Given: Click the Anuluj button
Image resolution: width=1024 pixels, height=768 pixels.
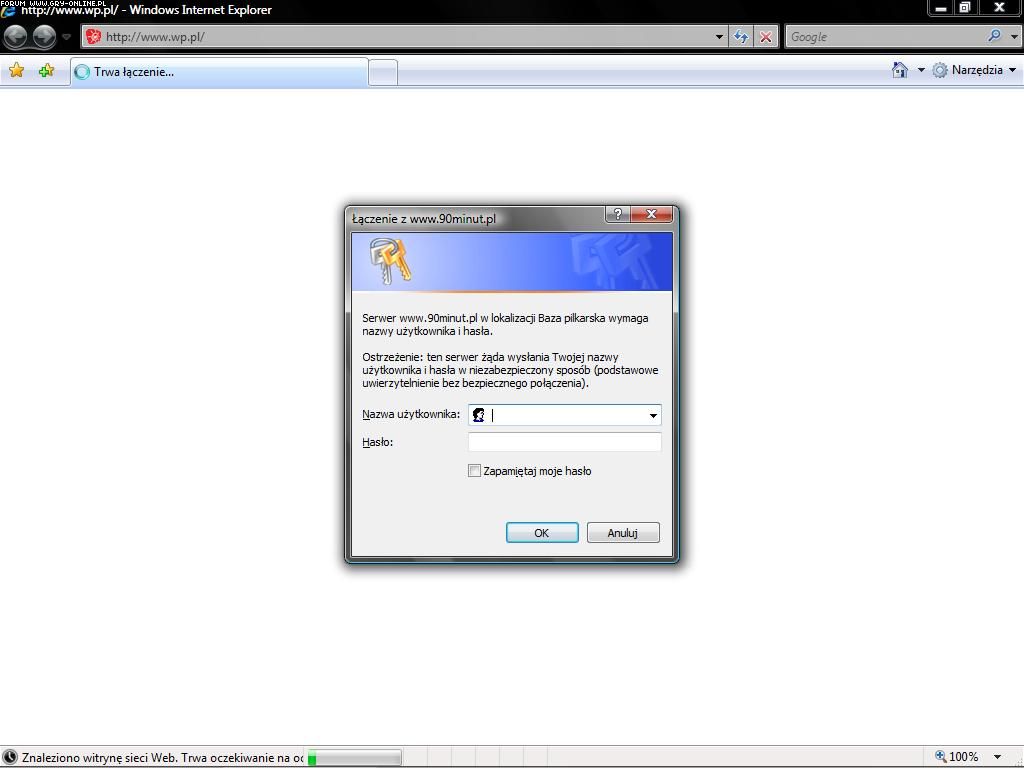Looking at the screenshot, I should (622, 533).
